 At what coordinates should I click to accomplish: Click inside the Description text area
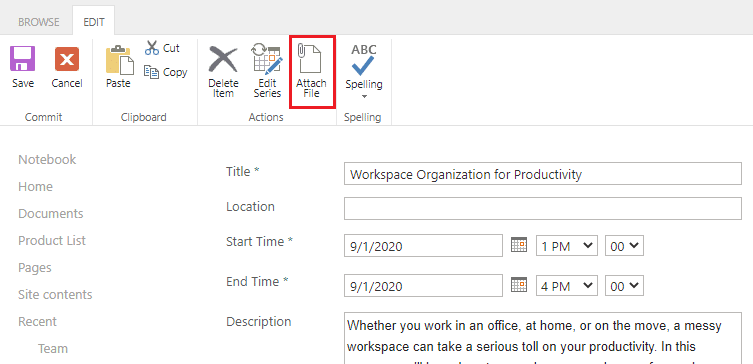point(543,338)
